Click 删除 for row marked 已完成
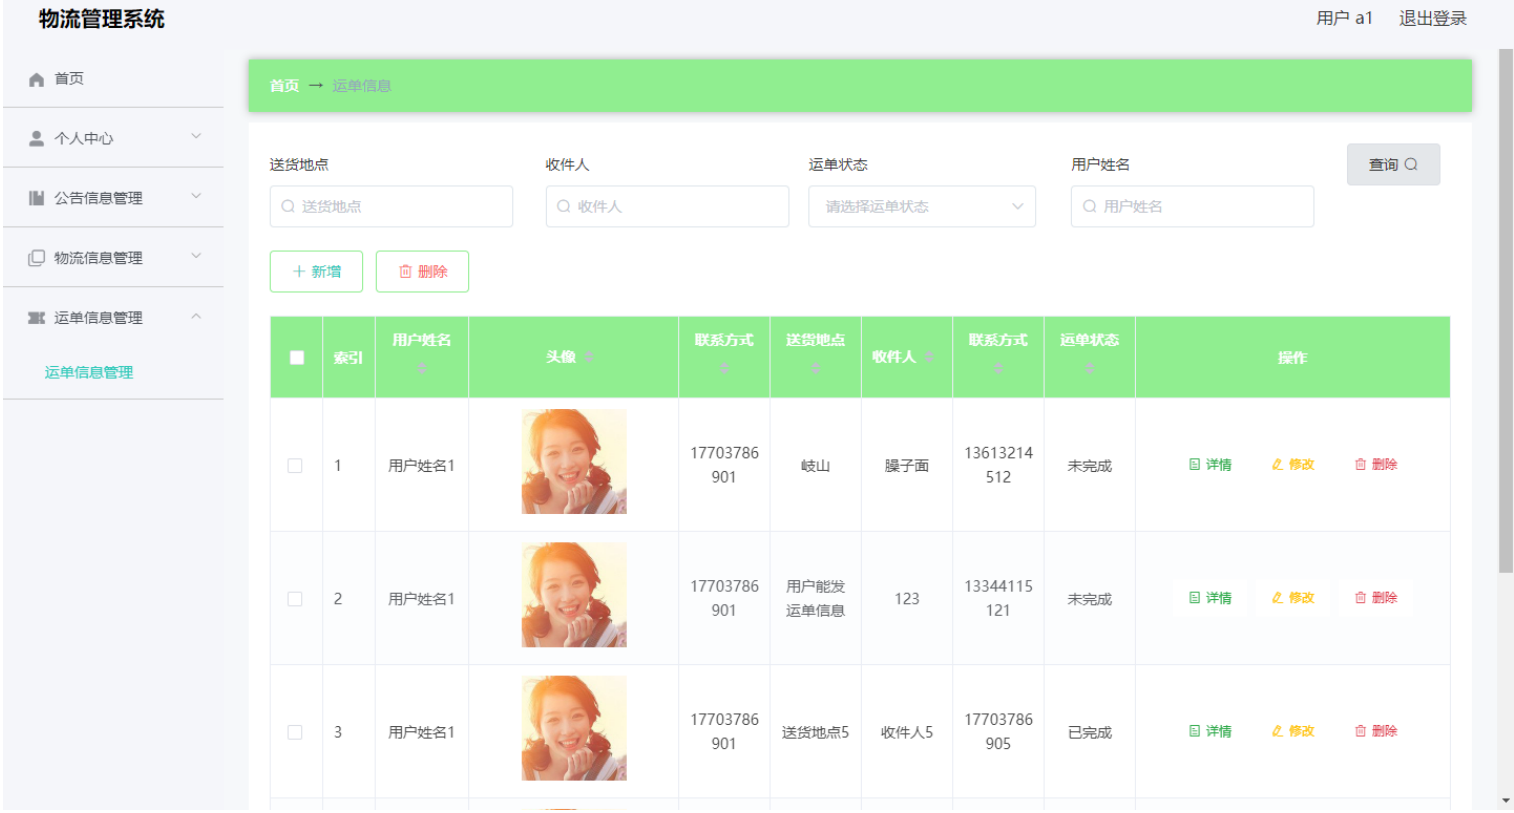 (1376, 732)
